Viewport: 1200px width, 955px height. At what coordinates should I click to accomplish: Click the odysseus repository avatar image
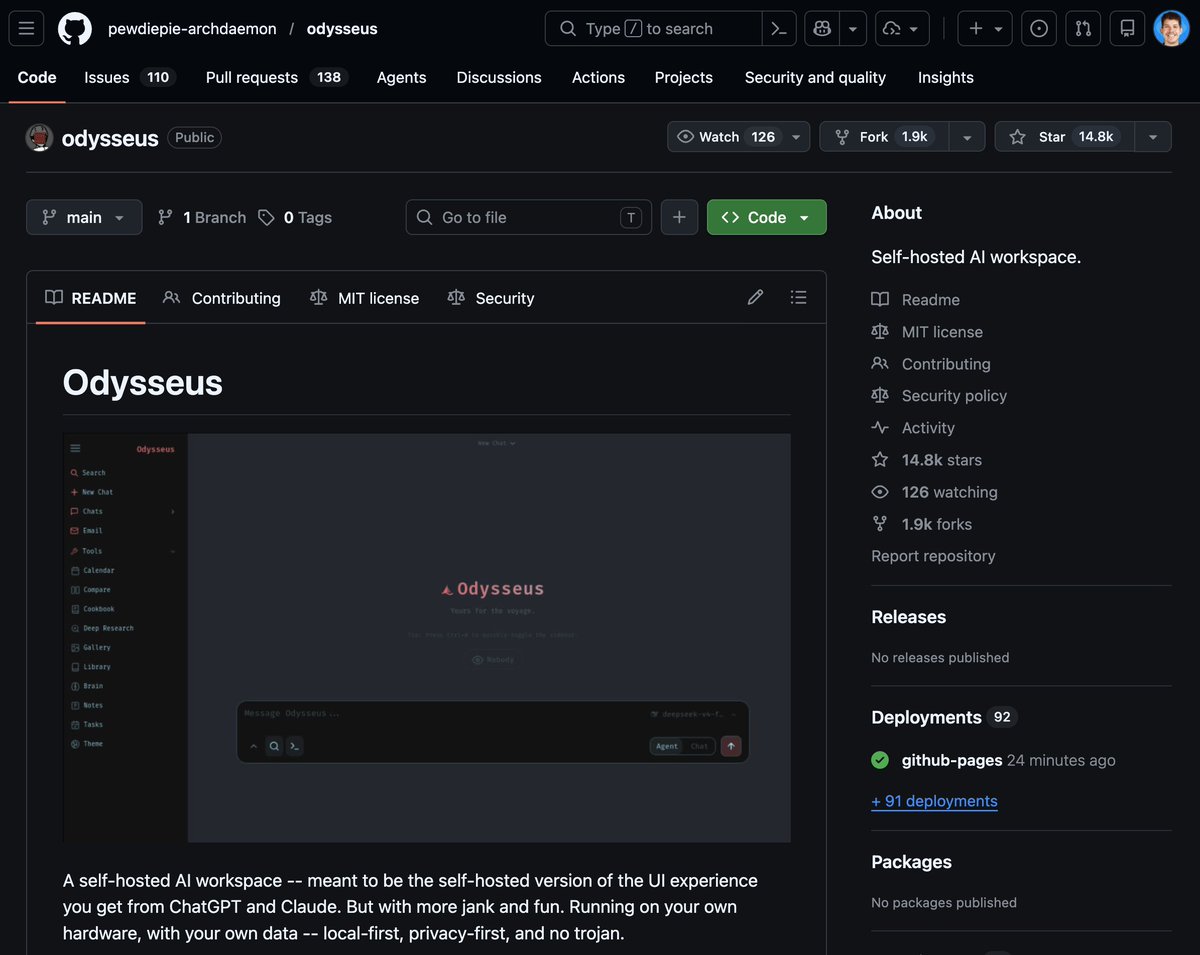coord(39,138)
